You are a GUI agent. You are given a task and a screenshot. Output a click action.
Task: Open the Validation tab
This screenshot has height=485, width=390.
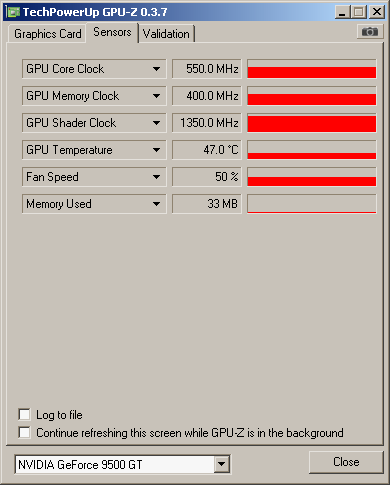coord(166,34)
